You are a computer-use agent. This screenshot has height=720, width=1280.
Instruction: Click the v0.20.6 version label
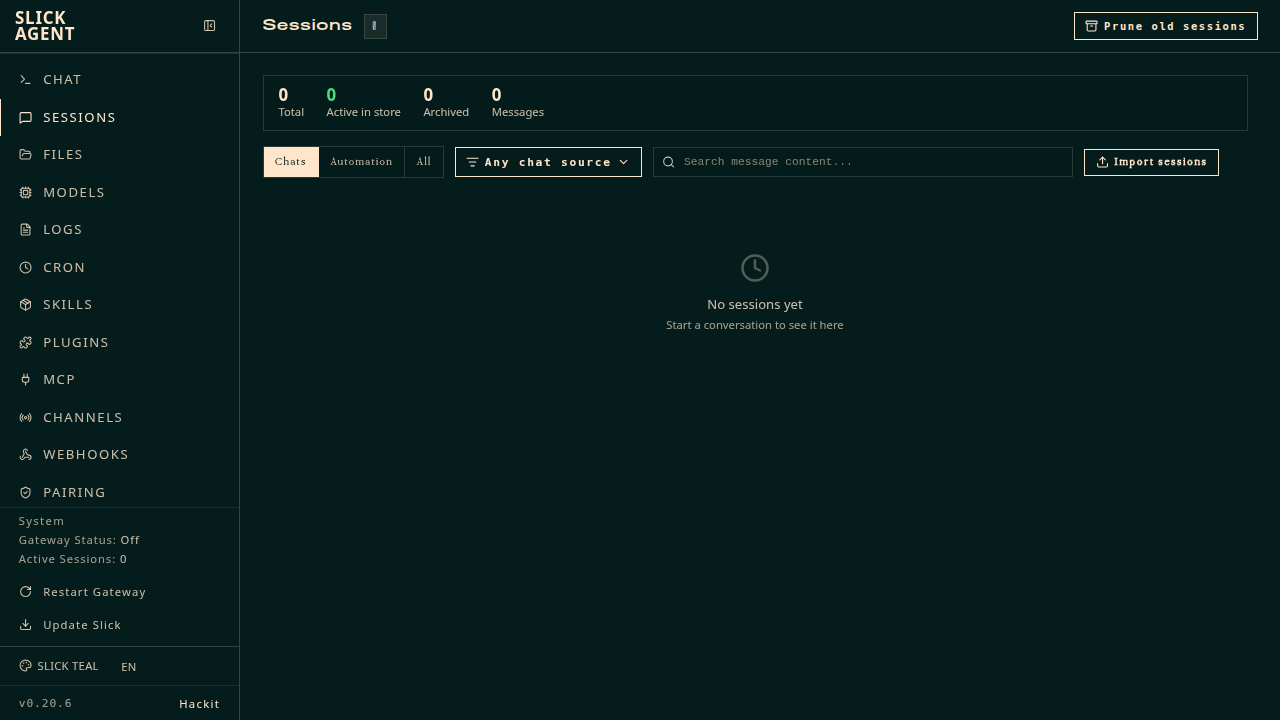45,704
